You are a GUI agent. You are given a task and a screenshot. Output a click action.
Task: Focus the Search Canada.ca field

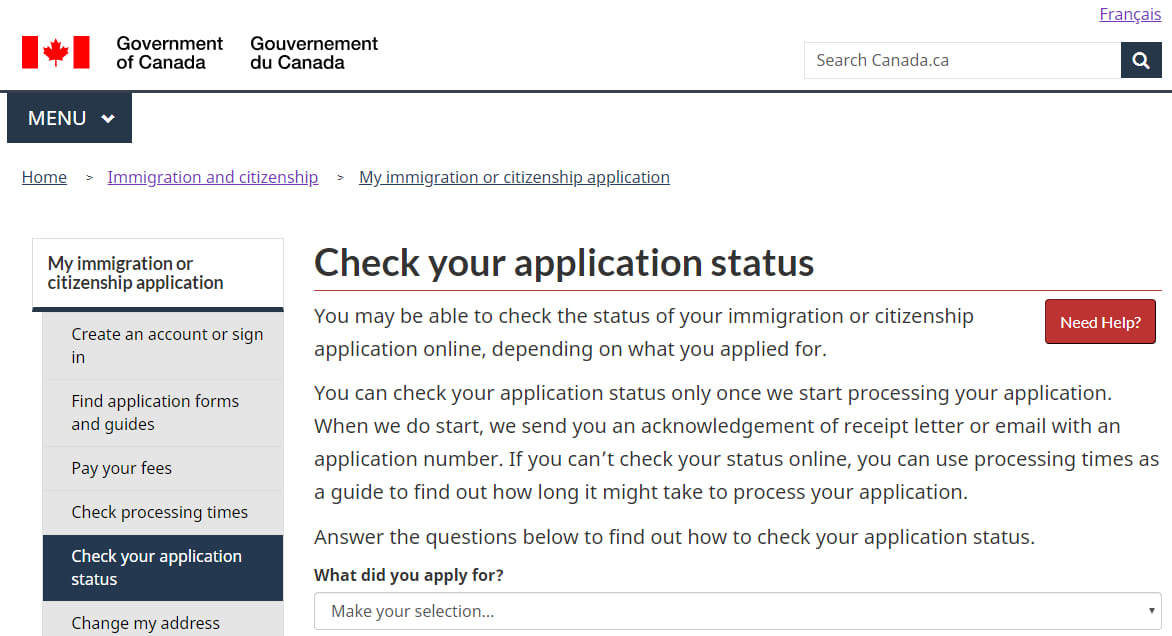pos(962,61)
